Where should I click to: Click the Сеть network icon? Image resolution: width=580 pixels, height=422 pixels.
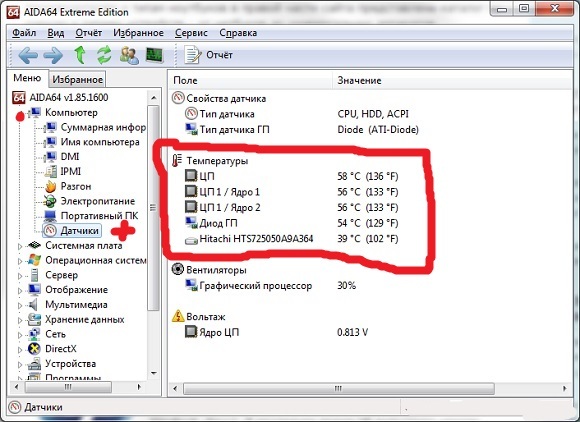[34, 334]
